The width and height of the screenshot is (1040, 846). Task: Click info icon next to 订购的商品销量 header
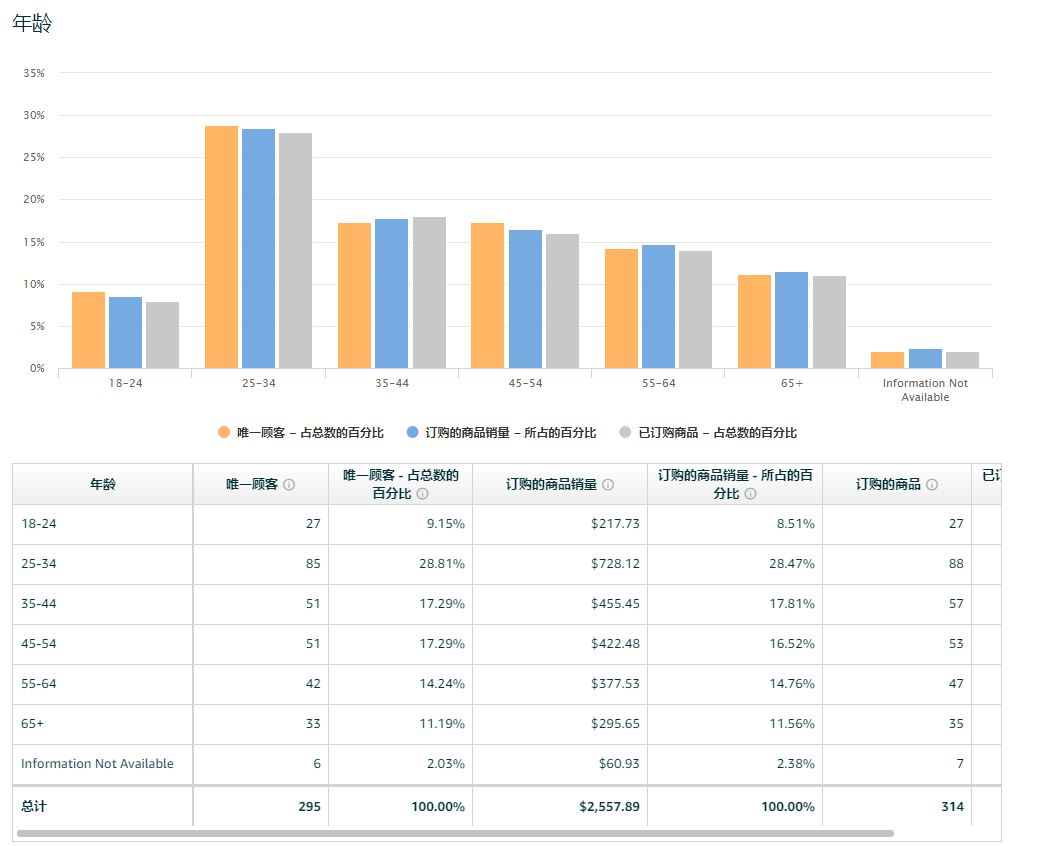[x=608, y=485]
